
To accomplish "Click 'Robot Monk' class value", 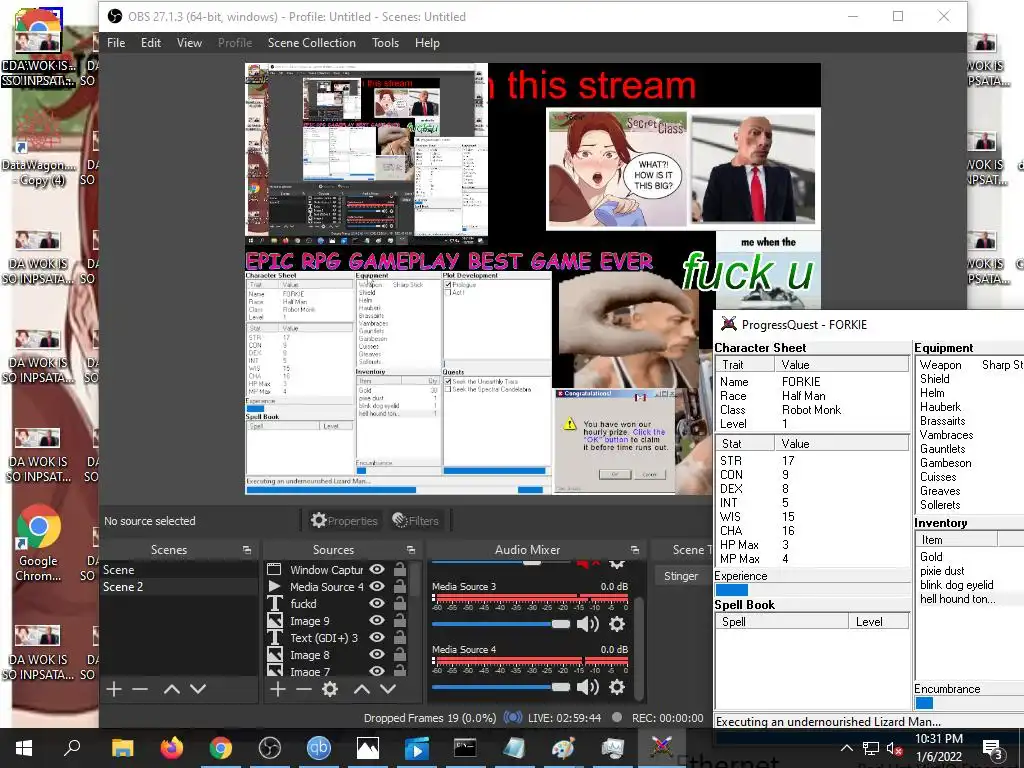I will [x=812, y=409].
